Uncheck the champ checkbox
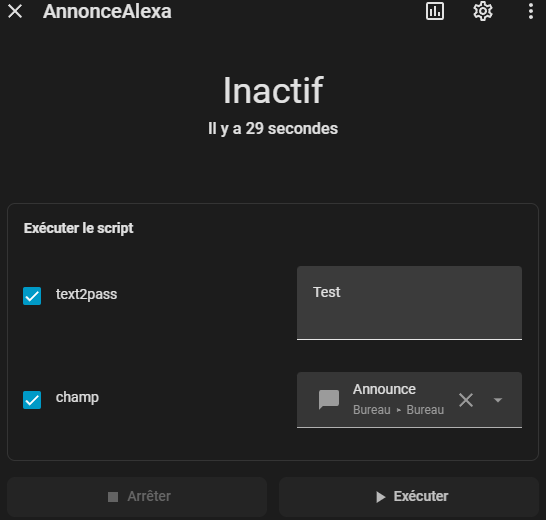This screenshot has width=546, height=520. click(32, 399)
